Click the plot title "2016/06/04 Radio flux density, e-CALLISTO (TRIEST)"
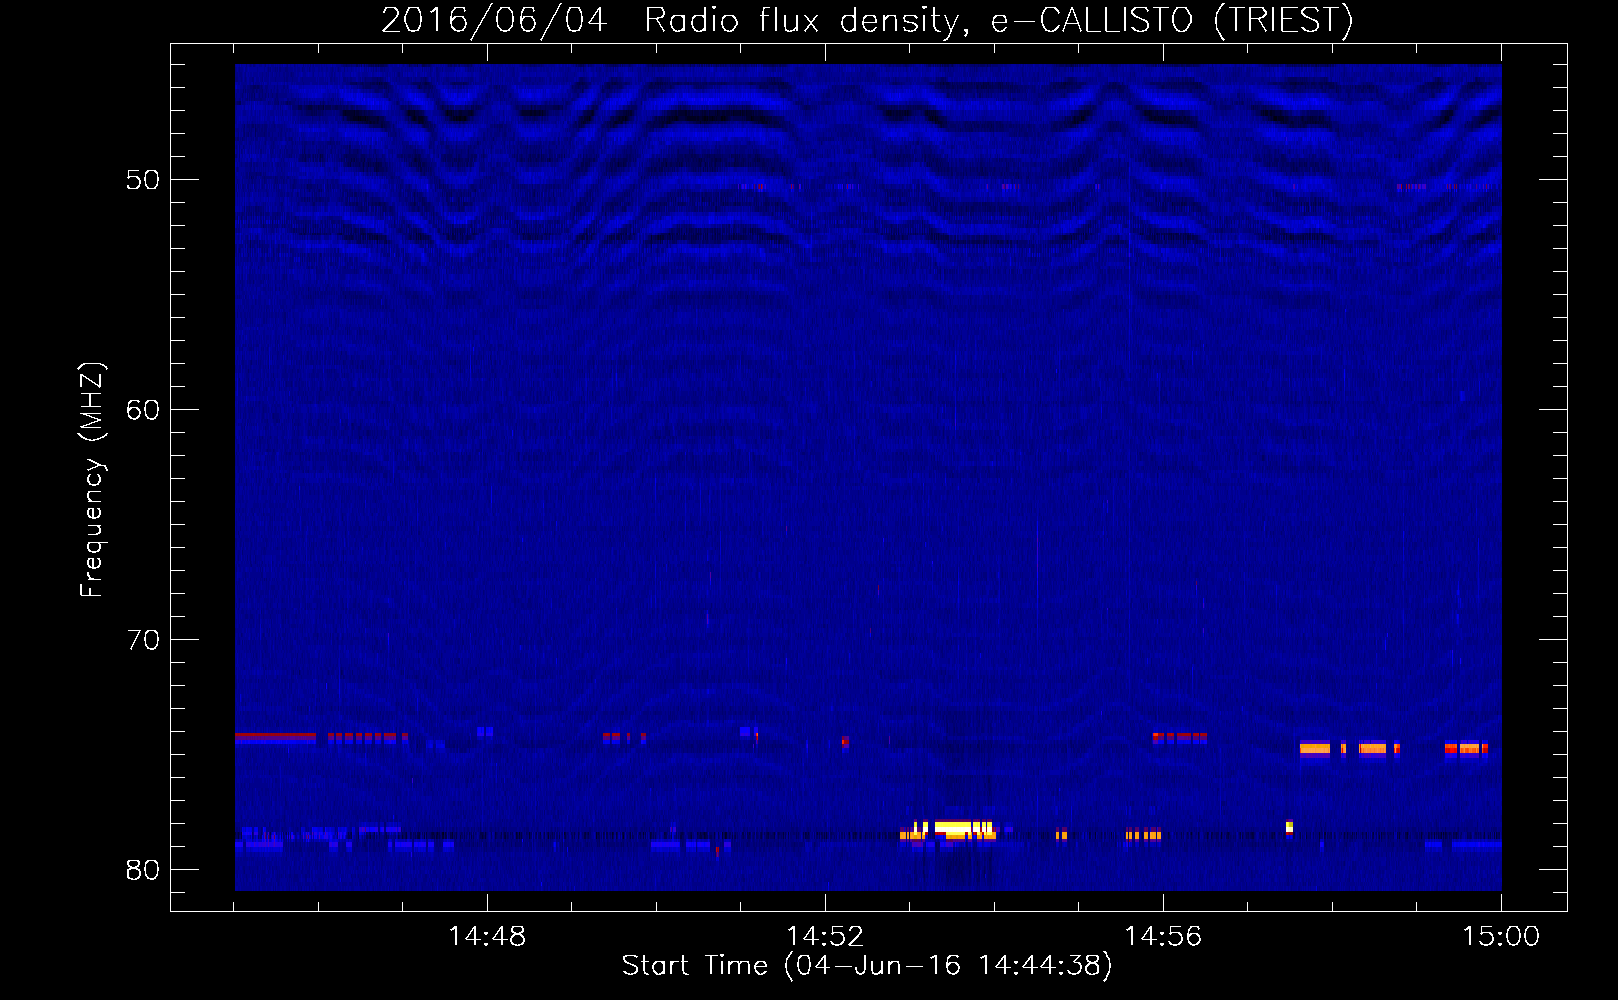 pos(867,20)
